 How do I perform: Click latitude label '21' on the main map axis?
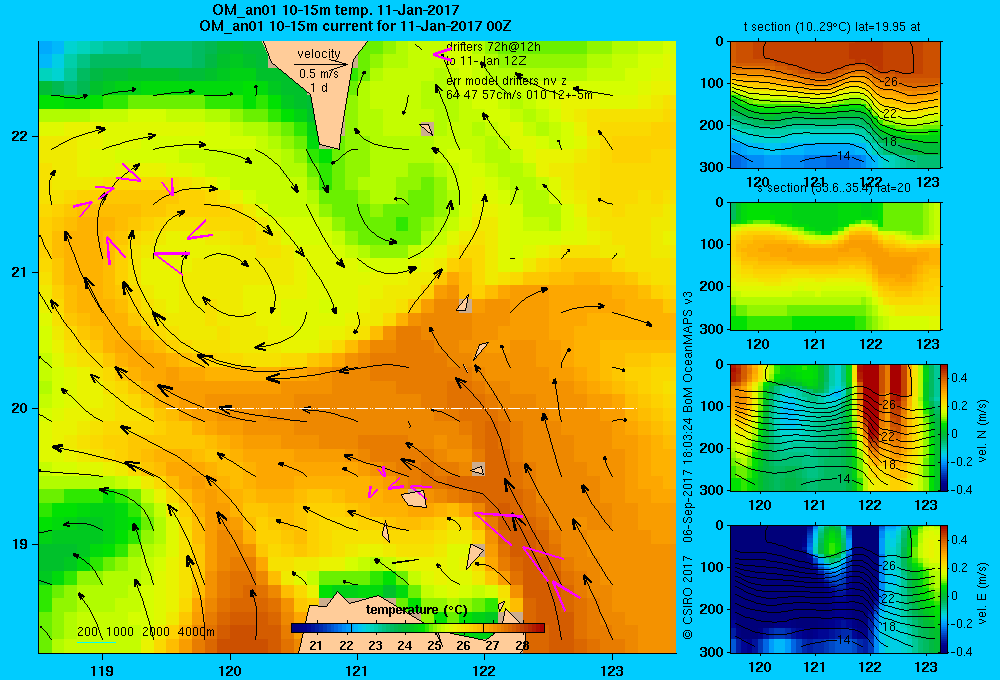pos(19,272)
